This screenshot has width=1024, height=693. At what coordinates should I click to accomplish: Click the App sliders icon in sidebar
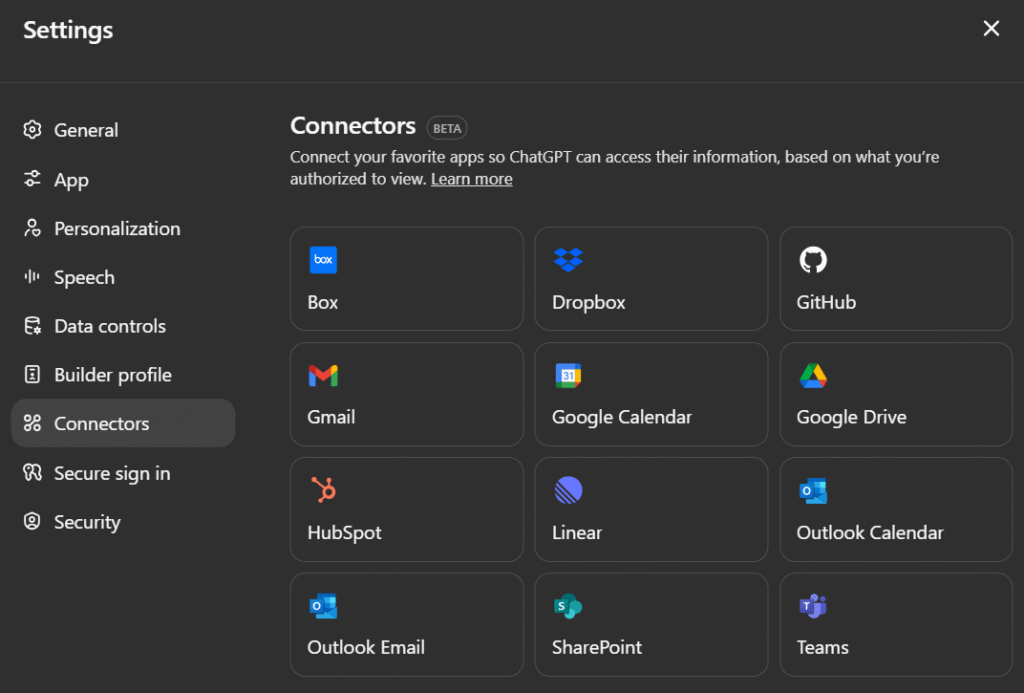pyautogui.click(x=32, y=178)
